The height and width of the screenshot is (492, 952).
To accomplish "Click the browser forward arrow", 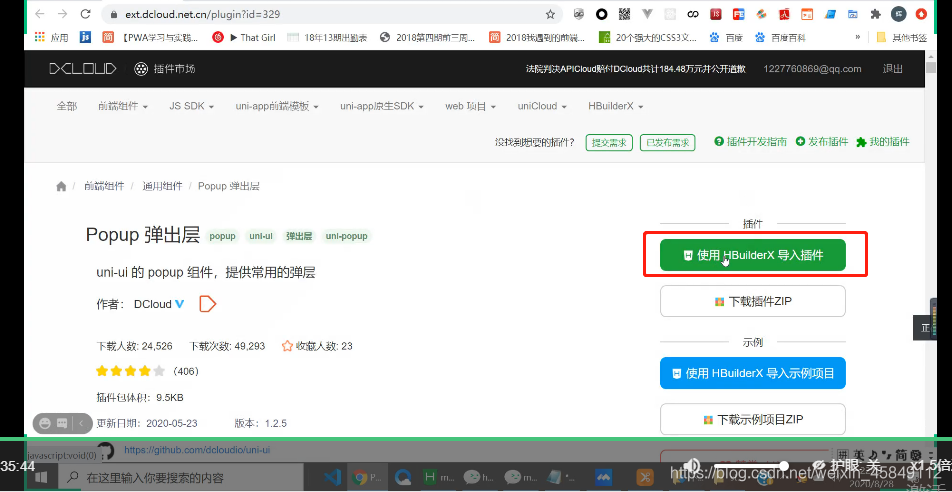I will [x=63, y=13].
